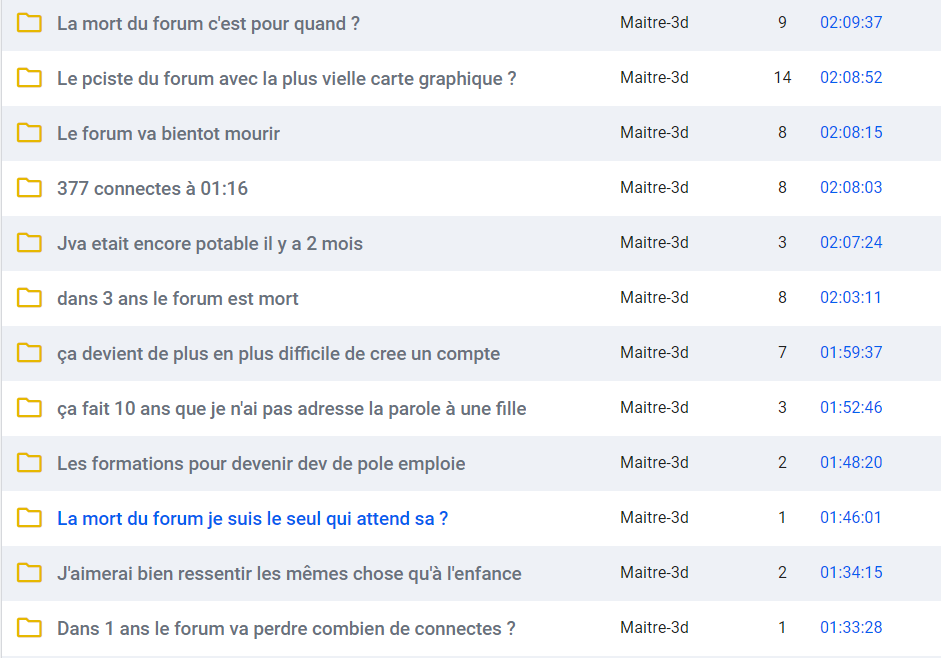
Task: Click folder icon beside 'La mort du forum c'est pour quand ?'
Action: [29, 23]
